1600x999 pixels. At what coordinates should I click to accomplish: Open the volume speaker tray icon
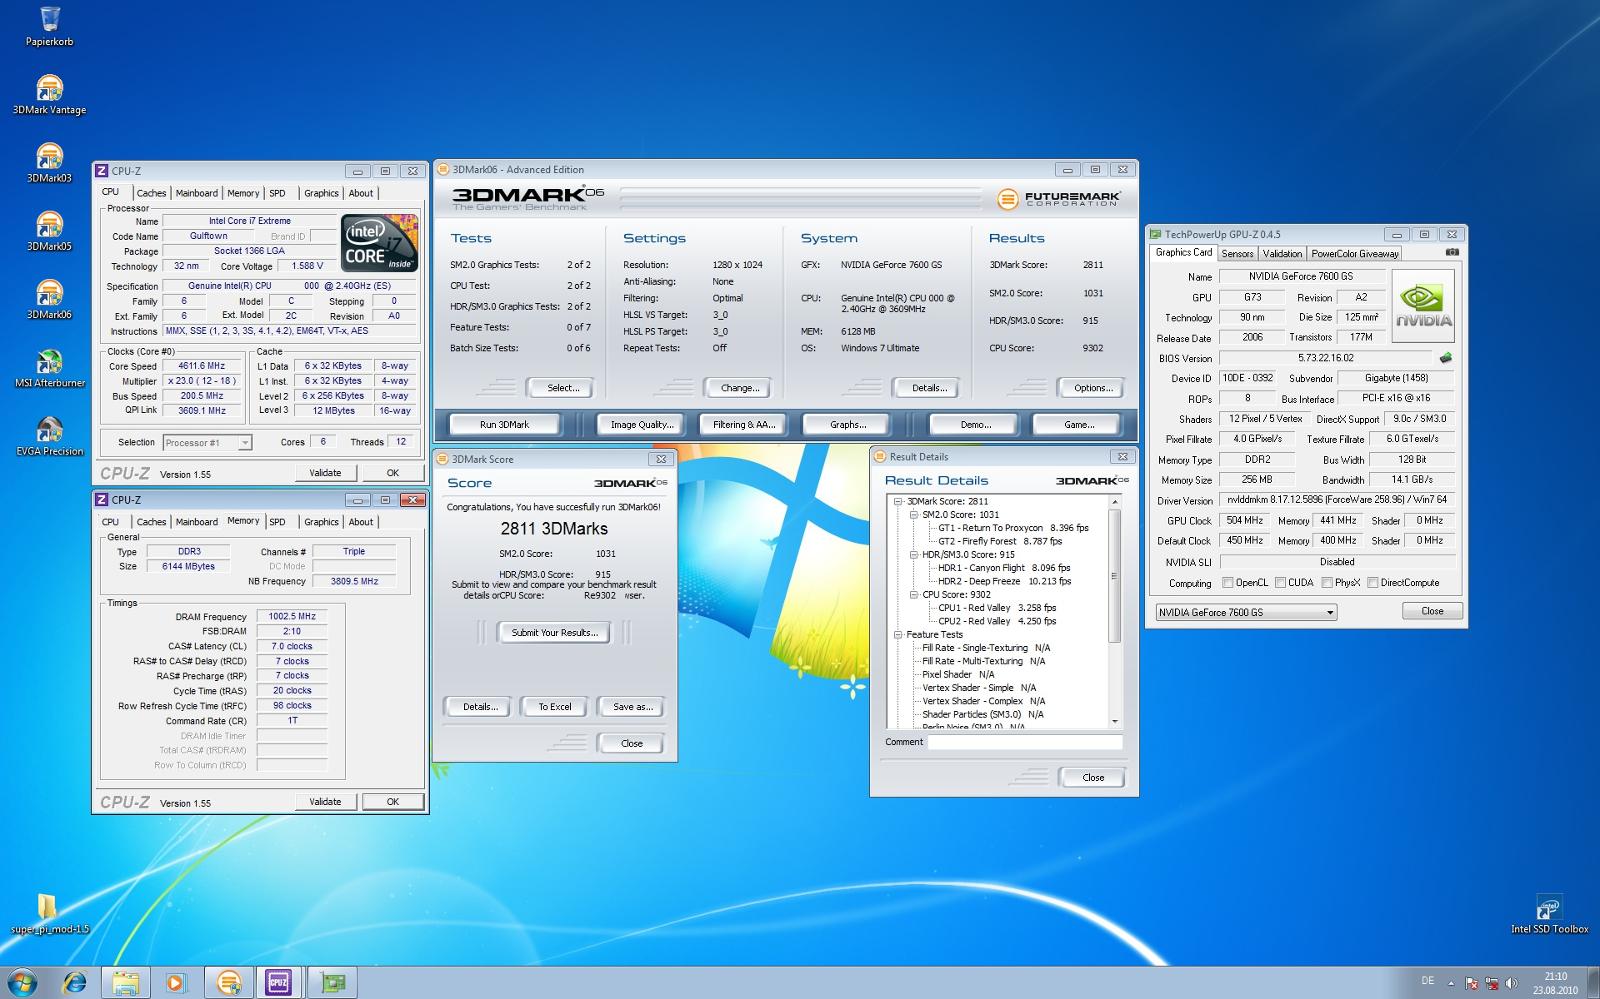(1513, 983)
